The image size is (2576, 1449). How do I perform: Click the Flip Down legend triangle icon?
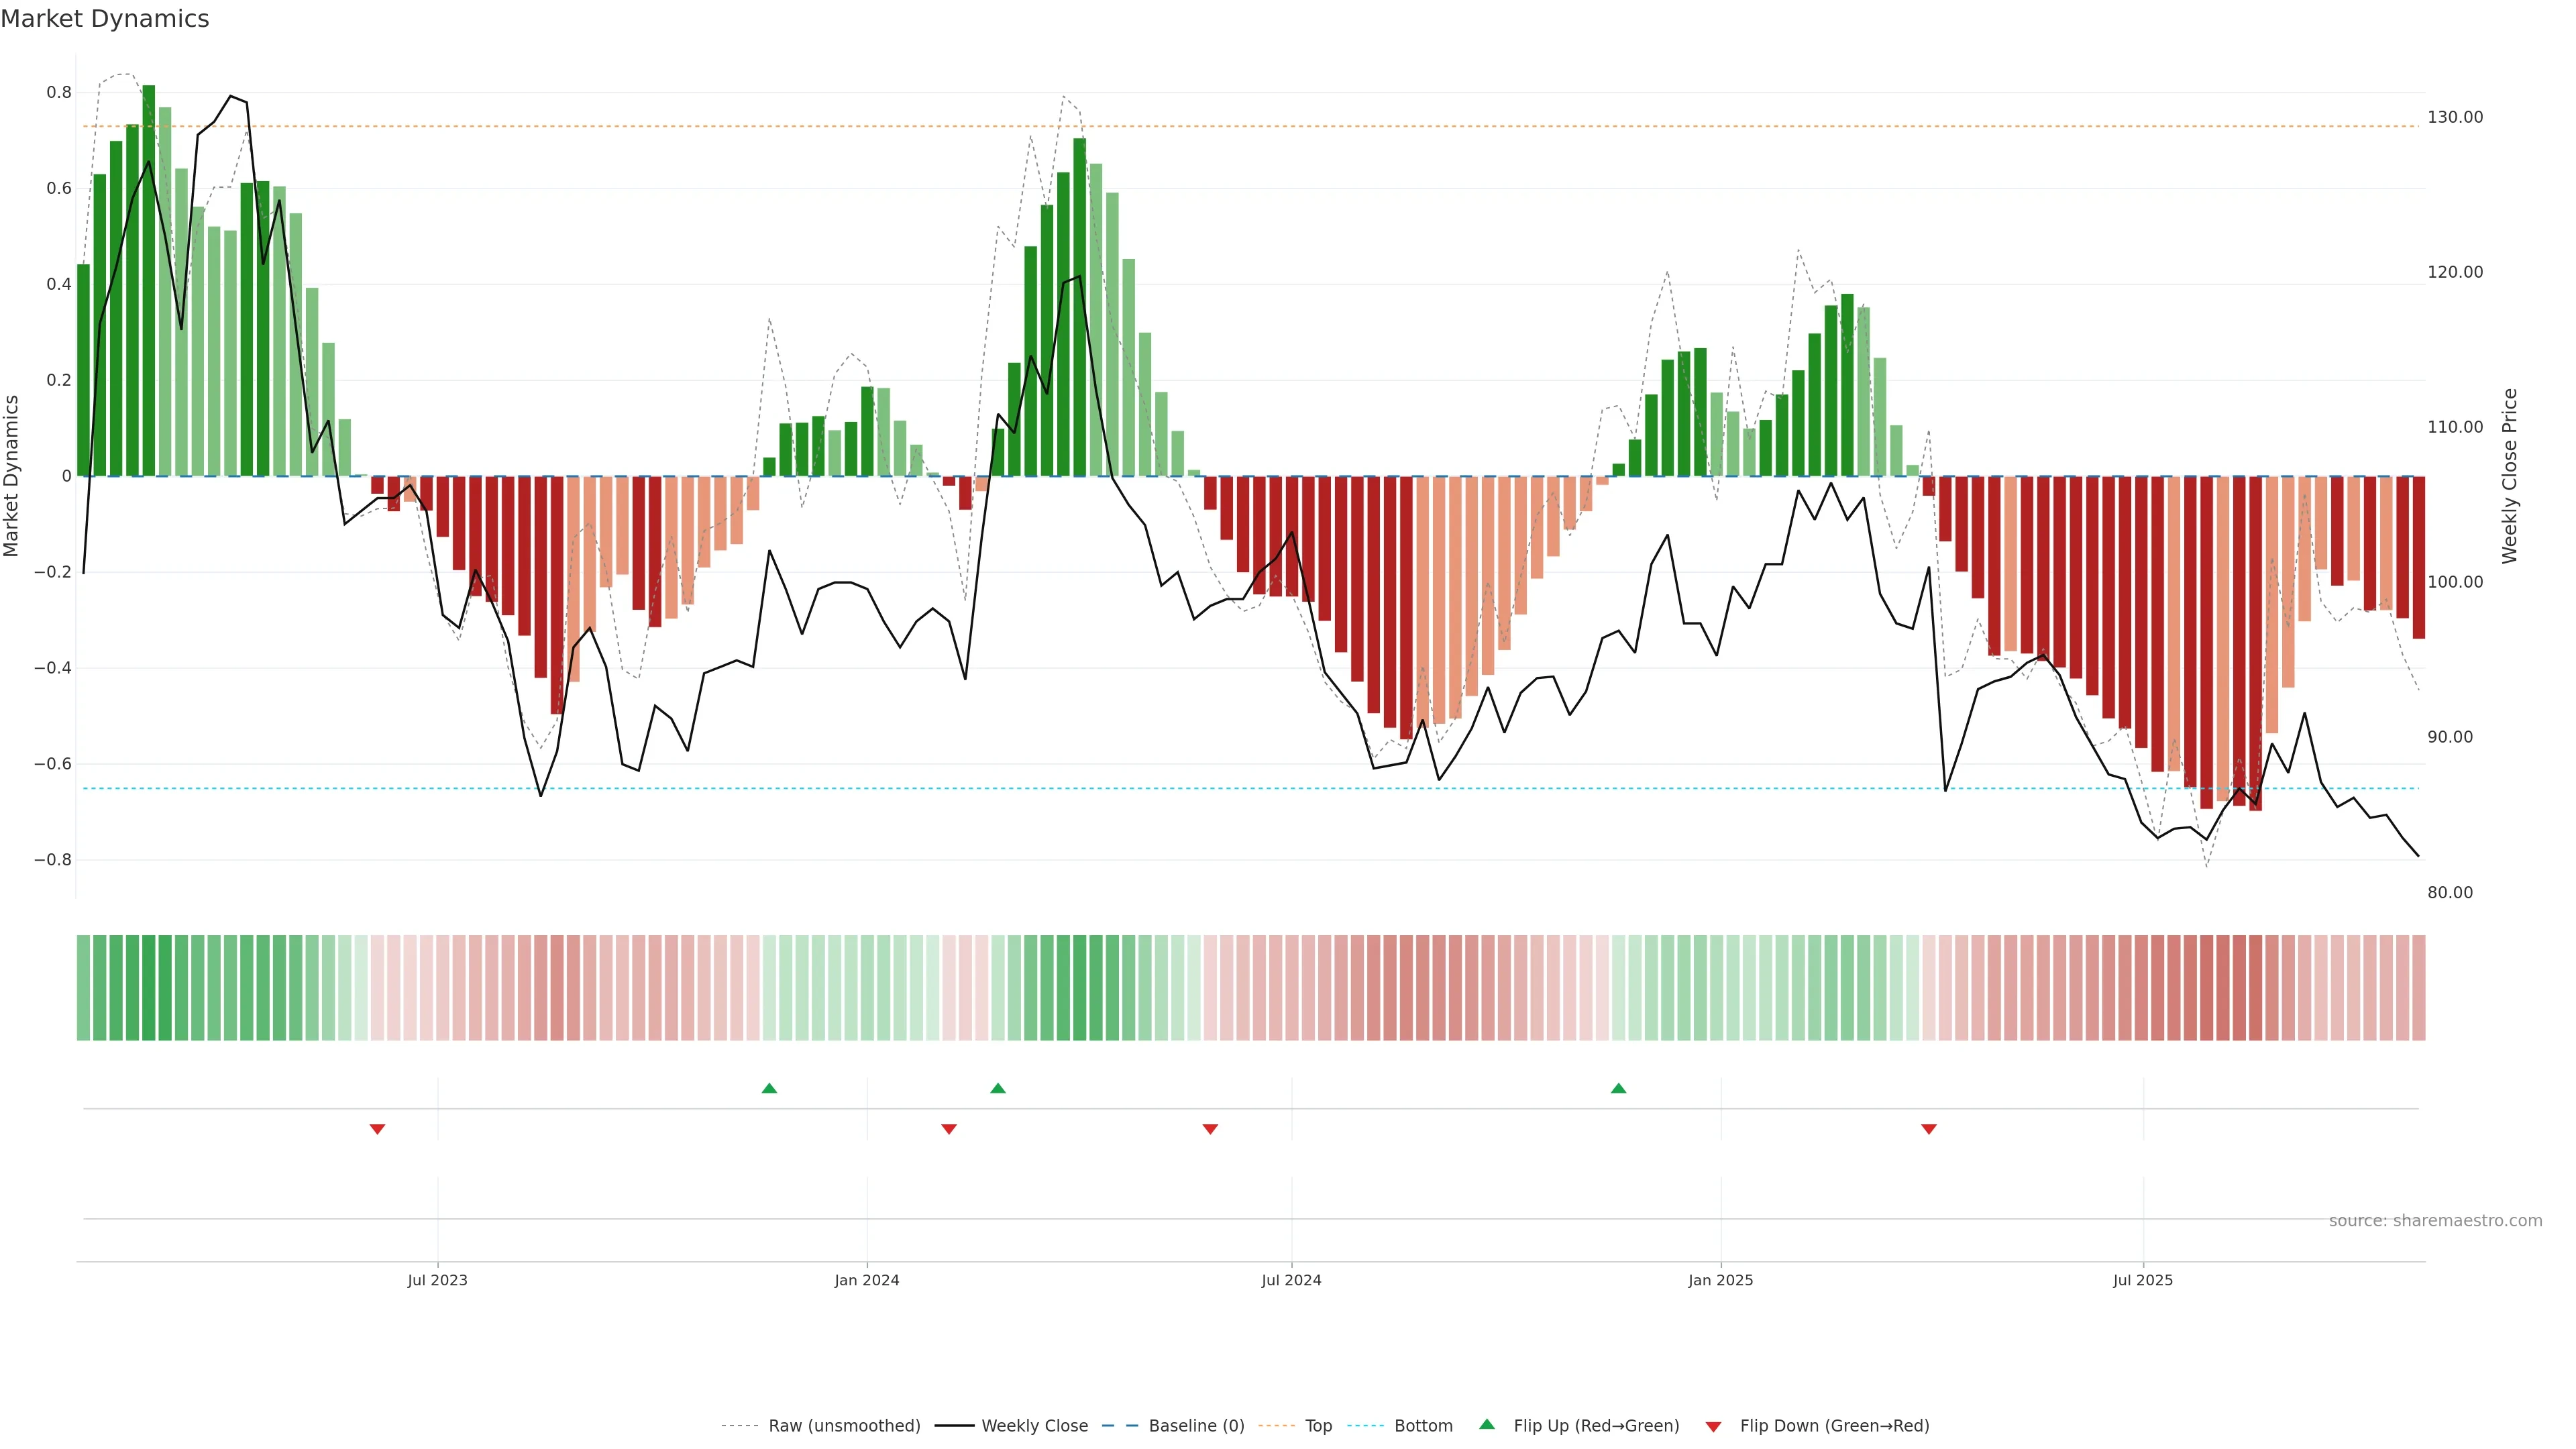click(x=1713, y=1427)
